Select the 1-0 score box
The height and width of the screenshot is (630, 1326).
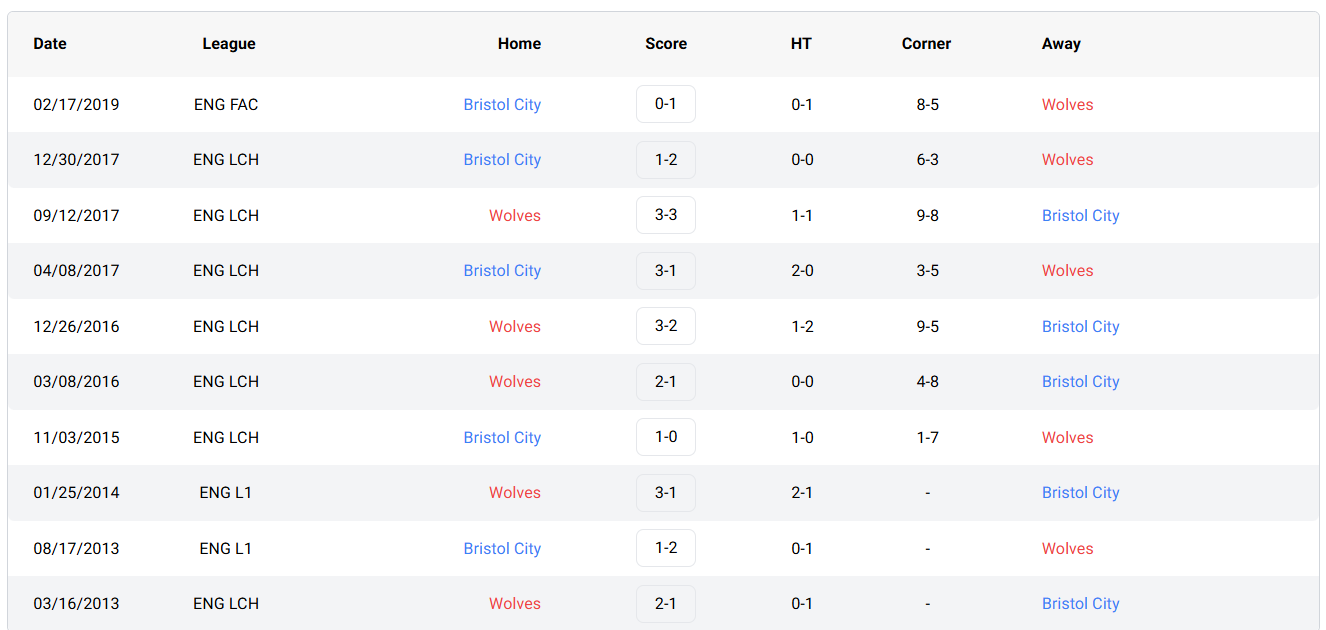(x=665, y=437)
